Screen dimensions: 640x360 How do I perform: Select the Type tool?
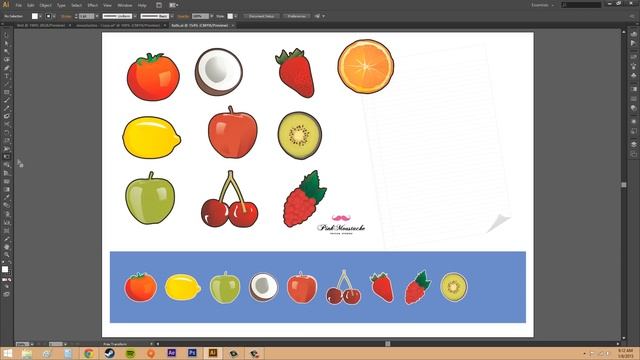point(6,76)
